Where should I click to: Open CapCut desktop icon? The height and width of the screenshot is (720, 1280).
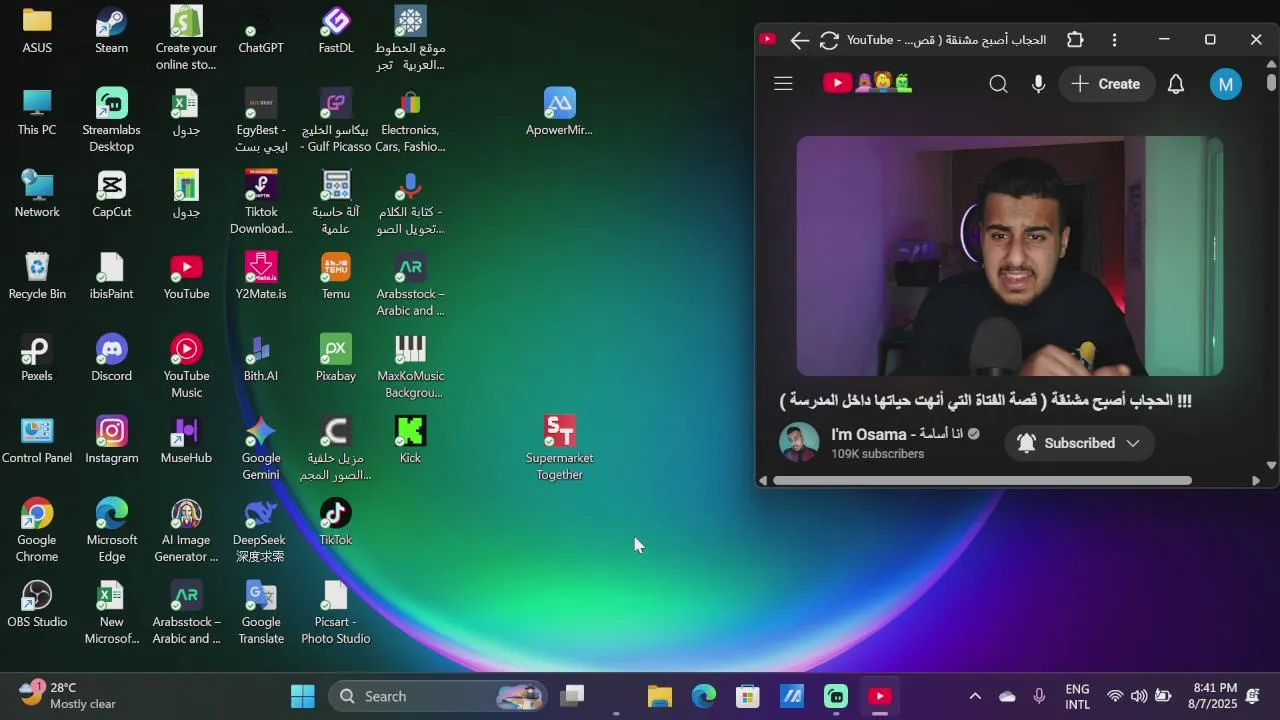pos(111,194)
